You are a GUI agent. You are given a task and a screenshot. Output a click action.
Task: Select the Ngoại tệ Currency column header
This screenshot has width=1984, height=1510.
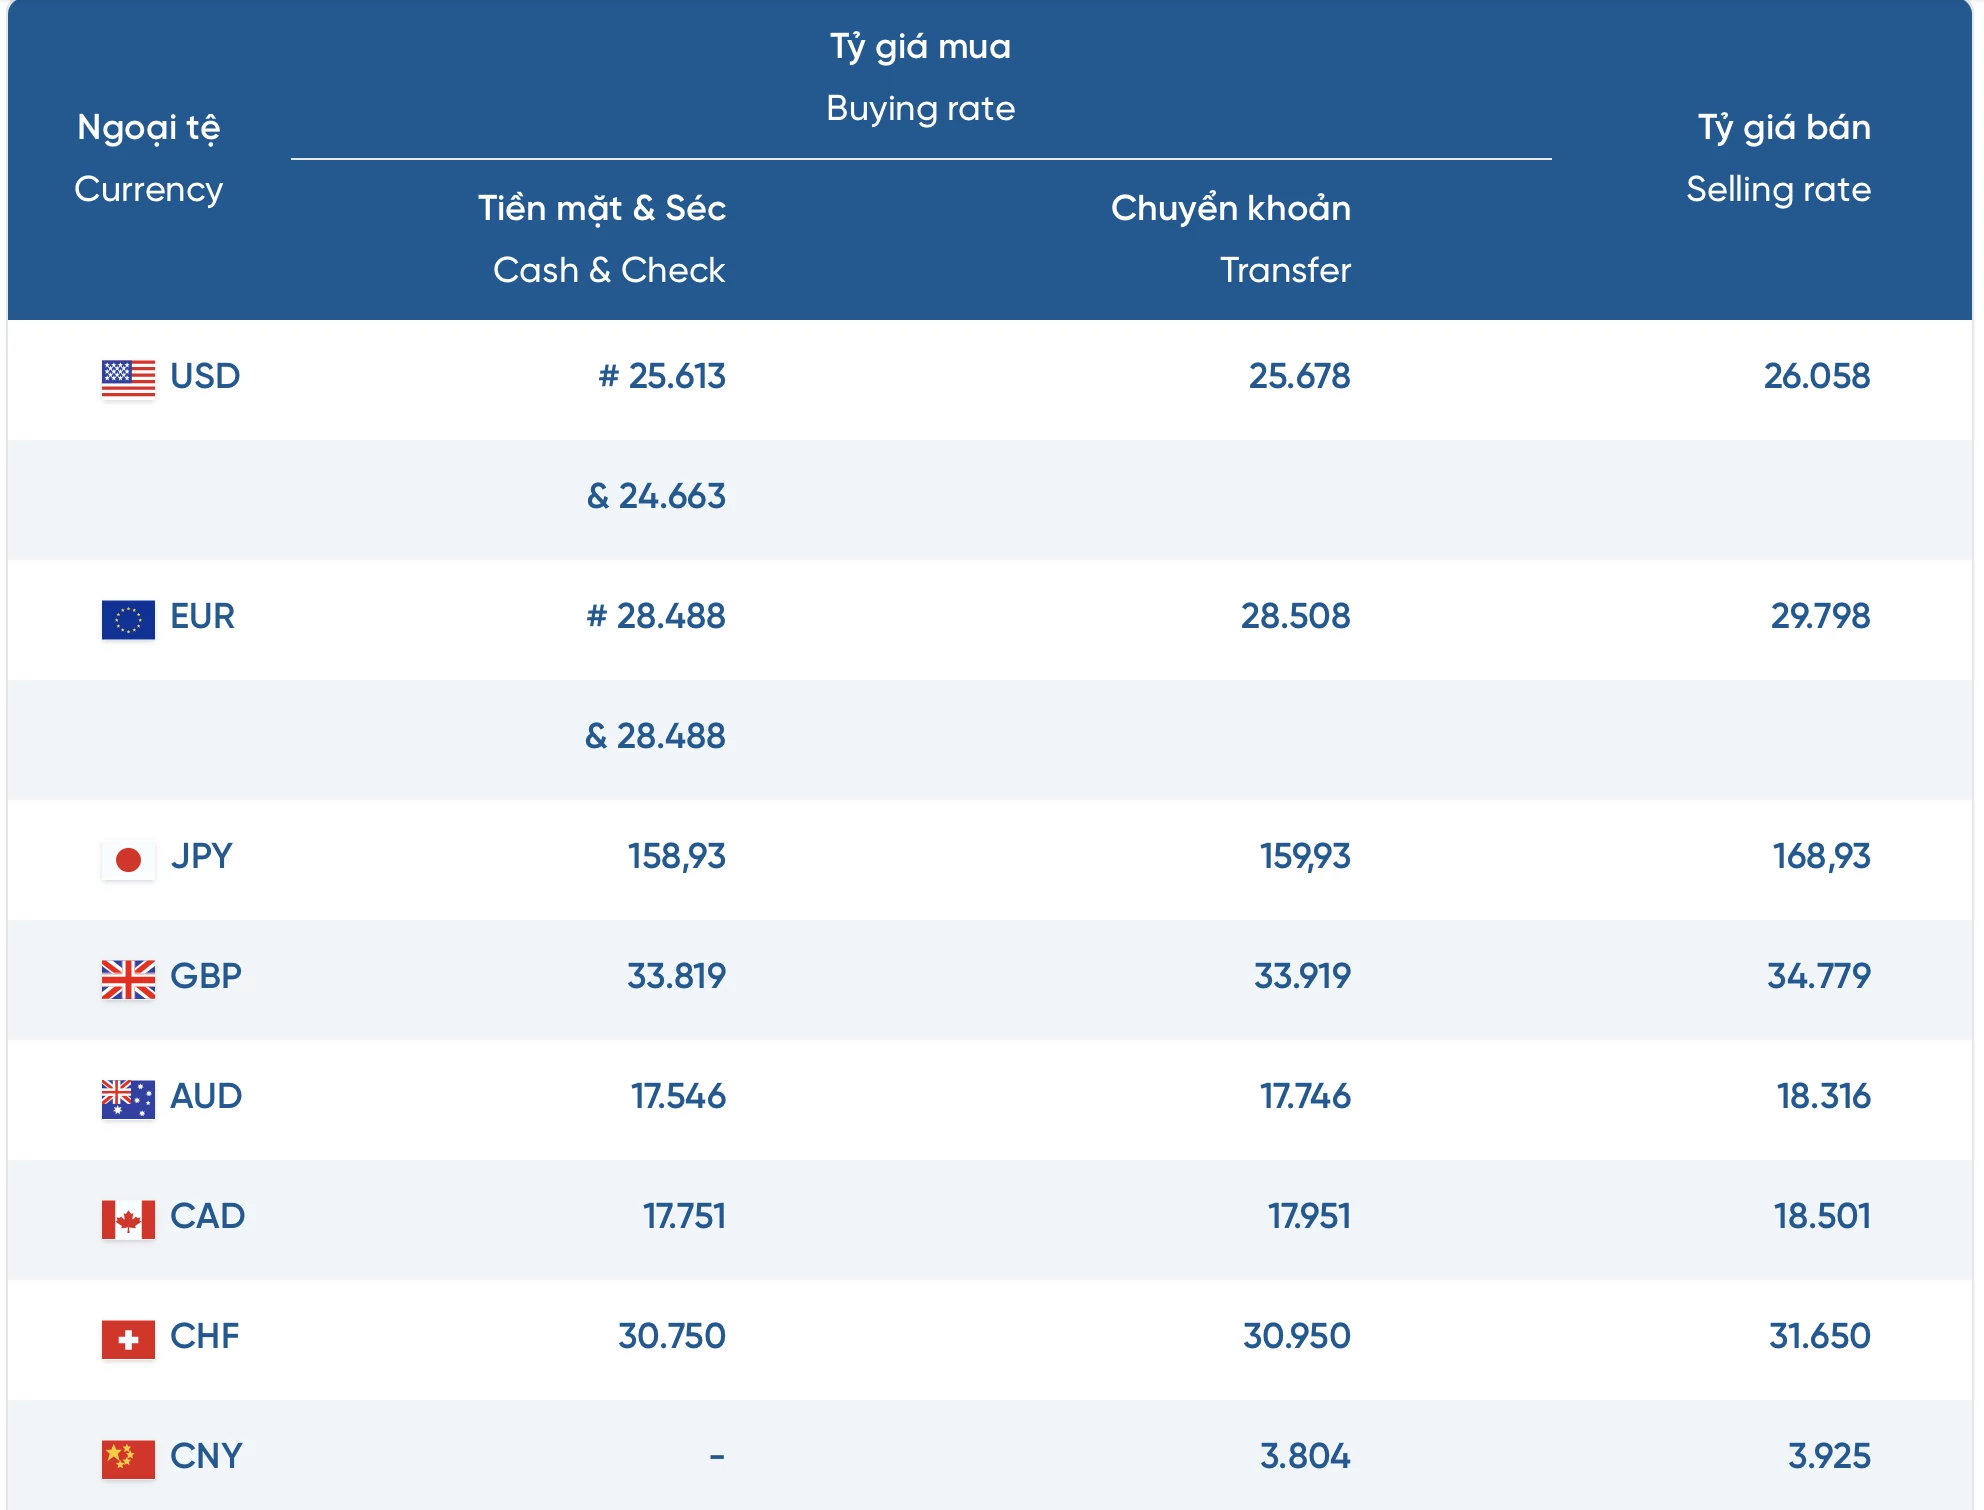(148, 158)
